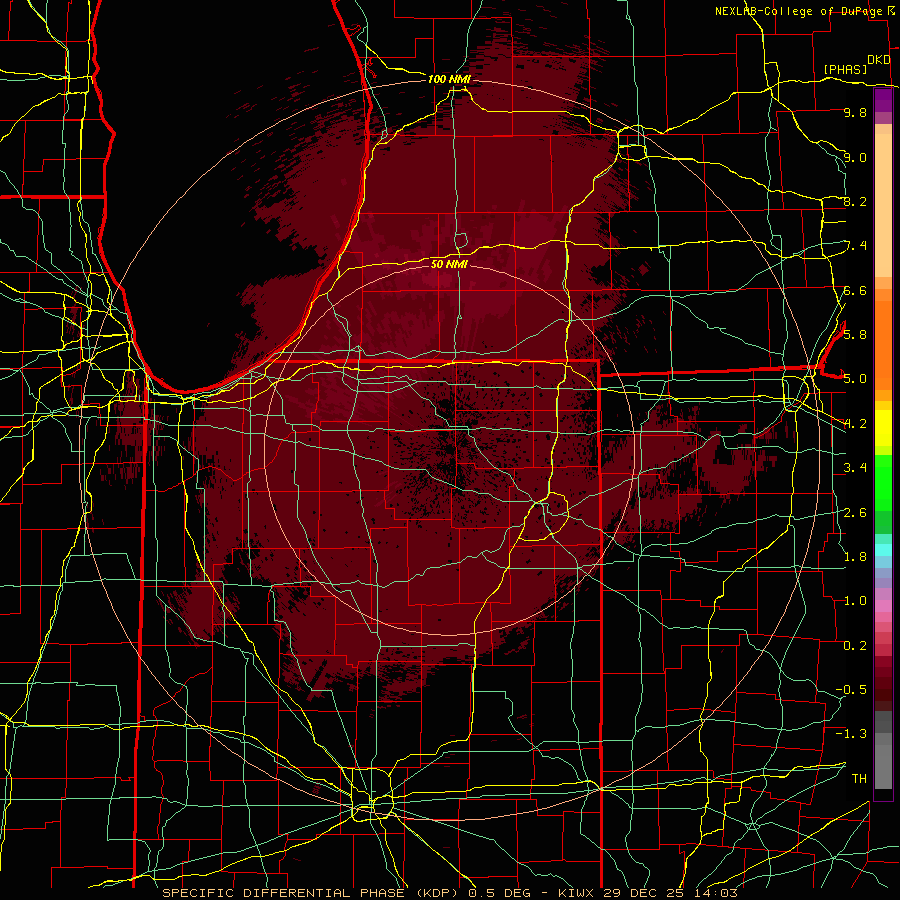This screenshot has height=900, width=900.
Task: Click the 5.0 legend value
Action: click(855, 379)
